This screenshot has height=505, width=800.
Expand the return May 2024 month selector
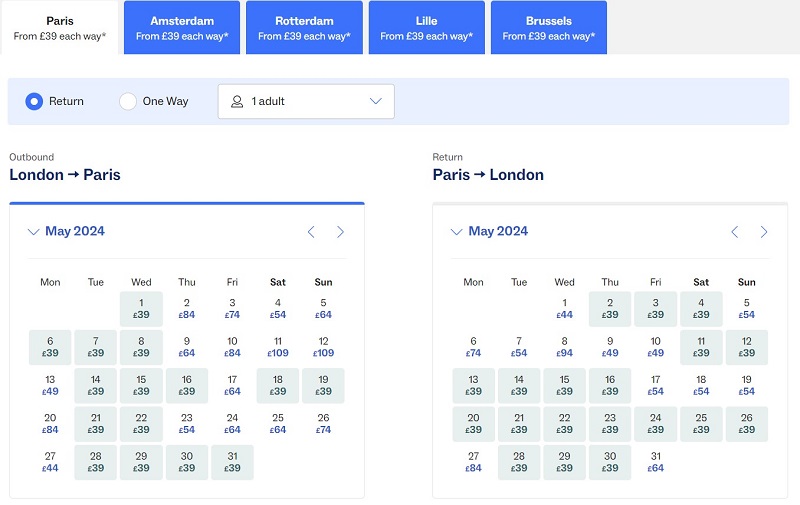pyautogui.click(x=489, y=232)
